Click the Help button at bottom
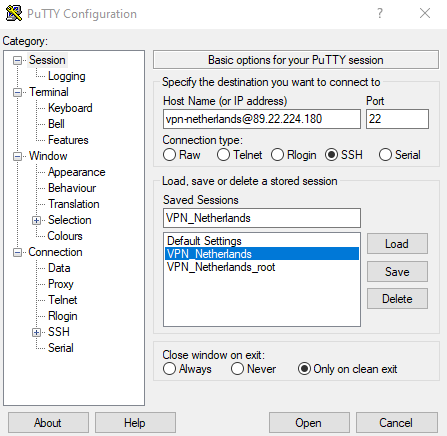 pos(135,423)
